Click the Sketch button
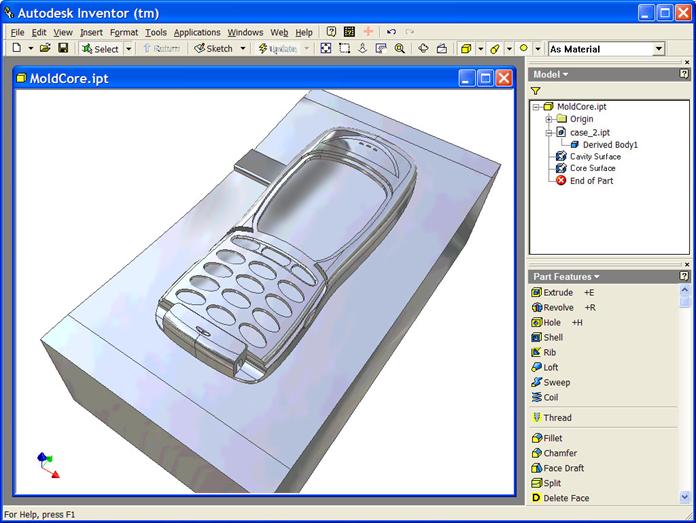 [213, 48]
